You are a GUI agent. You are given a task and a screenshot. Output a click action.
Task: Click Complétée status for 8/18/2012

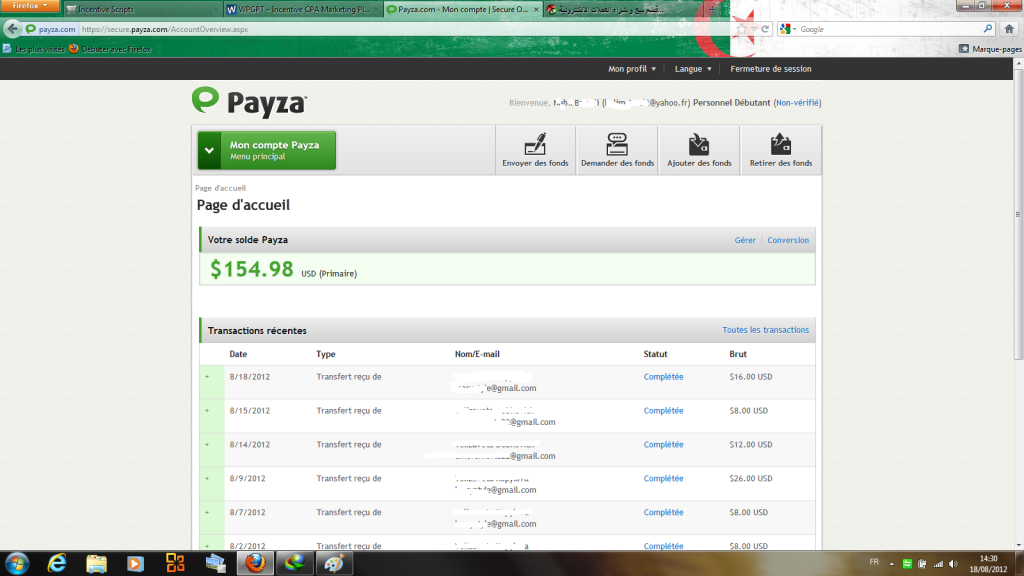coord(664,377)
